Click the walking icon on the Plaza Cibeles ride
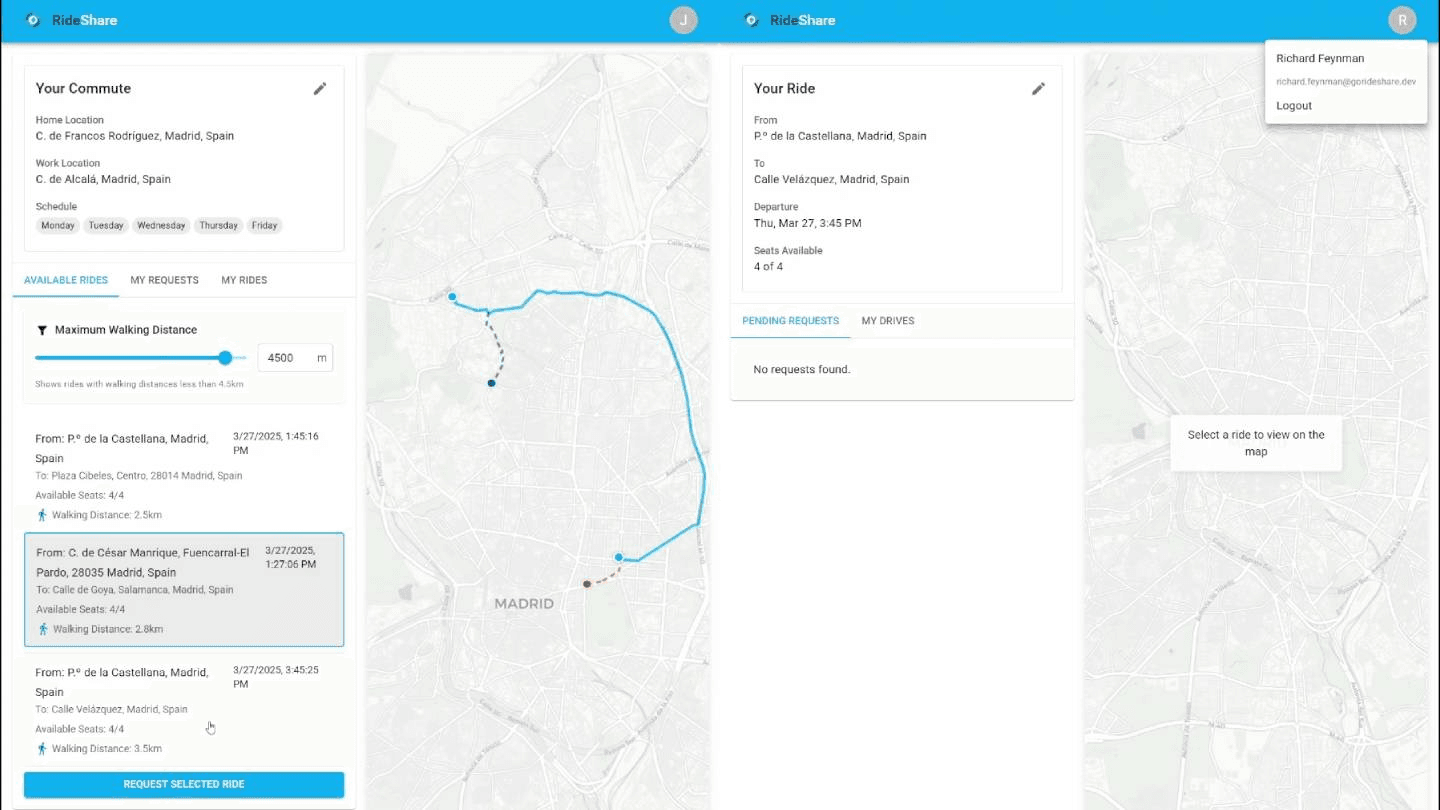 coord(41,514)
